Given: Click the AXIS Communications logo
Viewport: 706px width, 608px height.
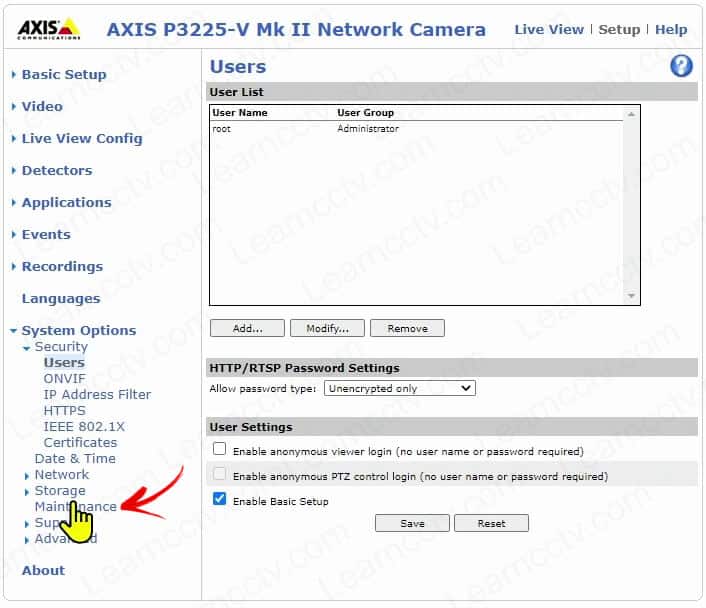Looking at the screenshot, I should point(49,29).
